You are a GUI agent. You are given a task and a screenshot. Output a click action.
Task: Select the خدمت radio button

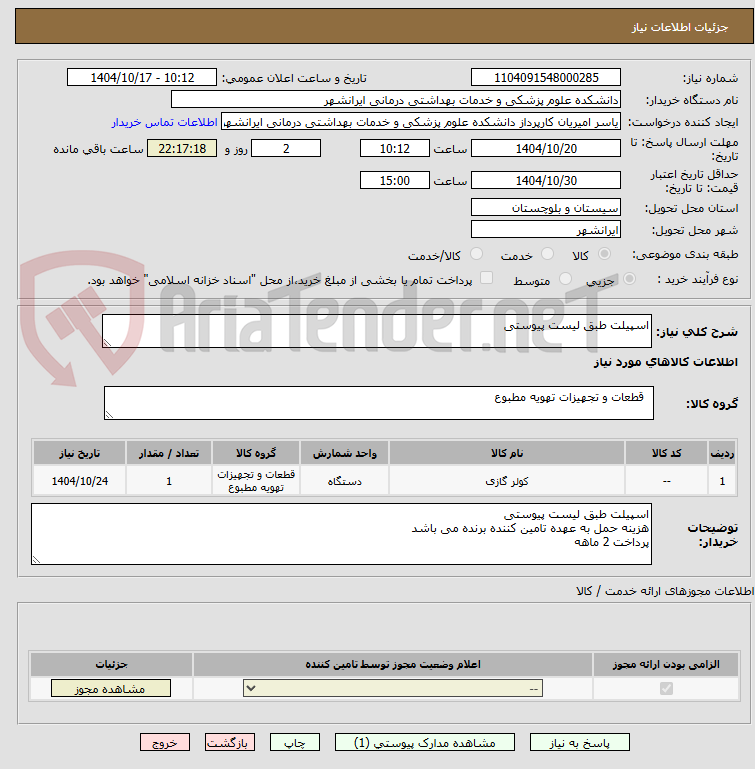pyautogui.click(x=547, y=254)
